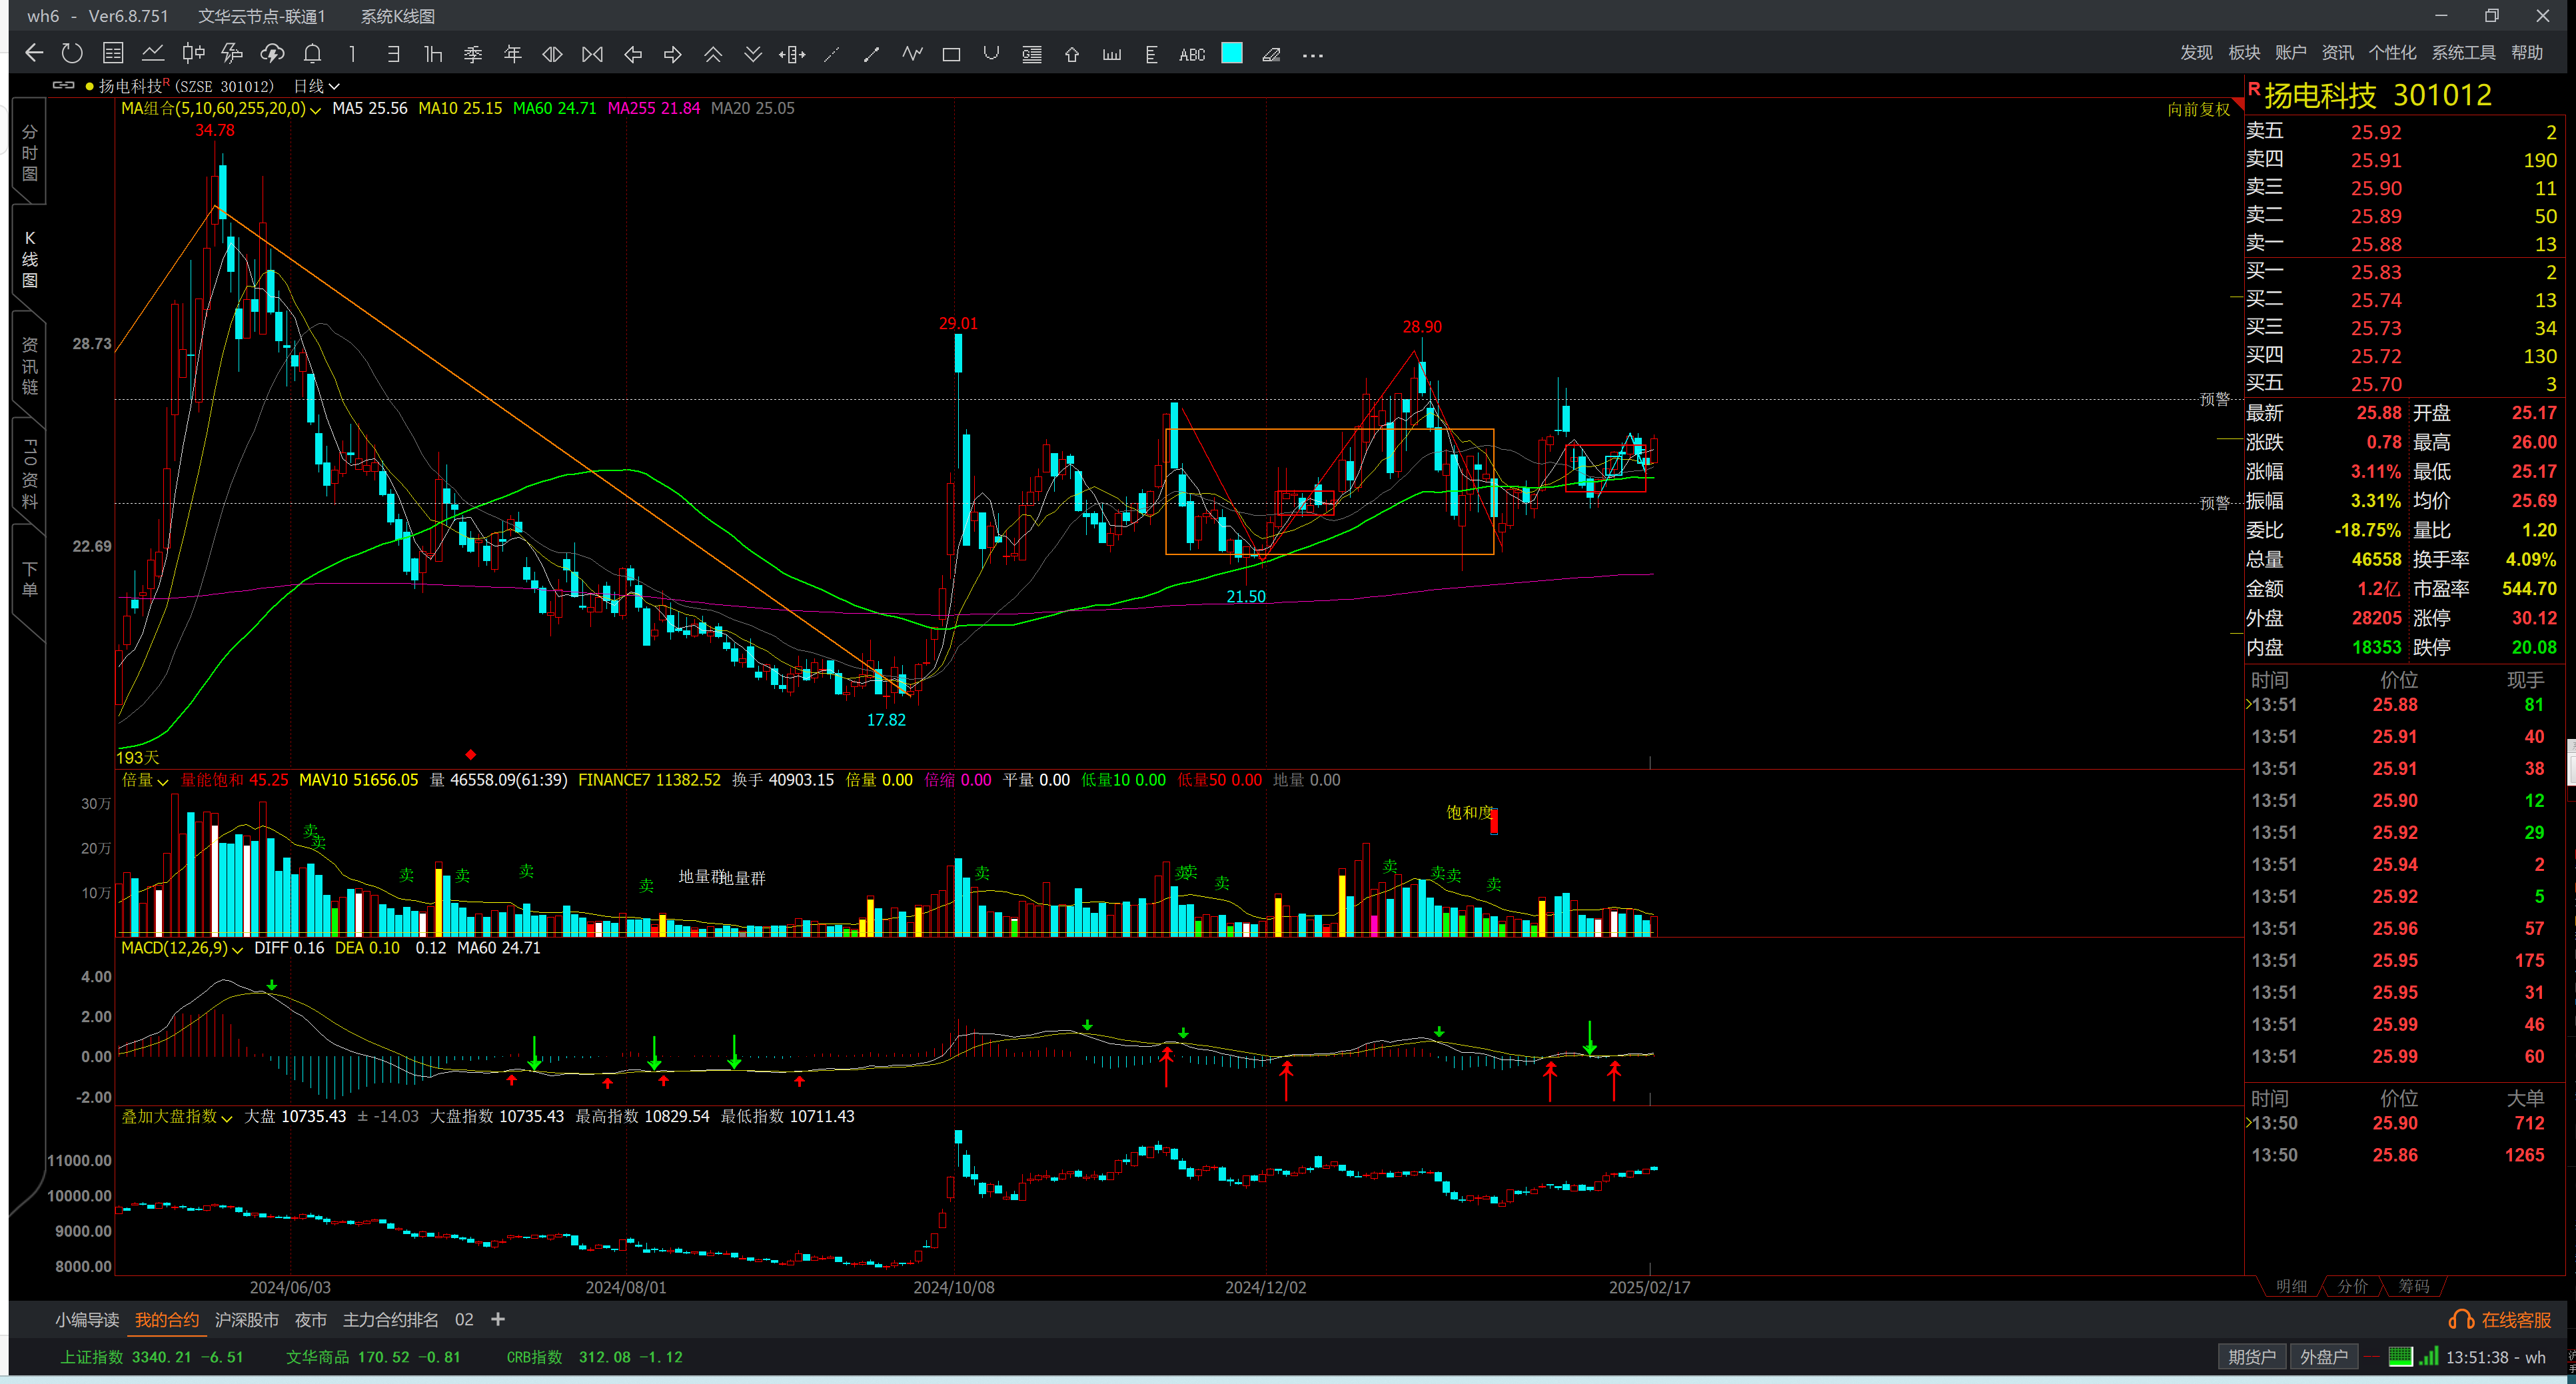Open F10资料 in left sidebar
The image size is (2576, 1384).
coord(29,472)
